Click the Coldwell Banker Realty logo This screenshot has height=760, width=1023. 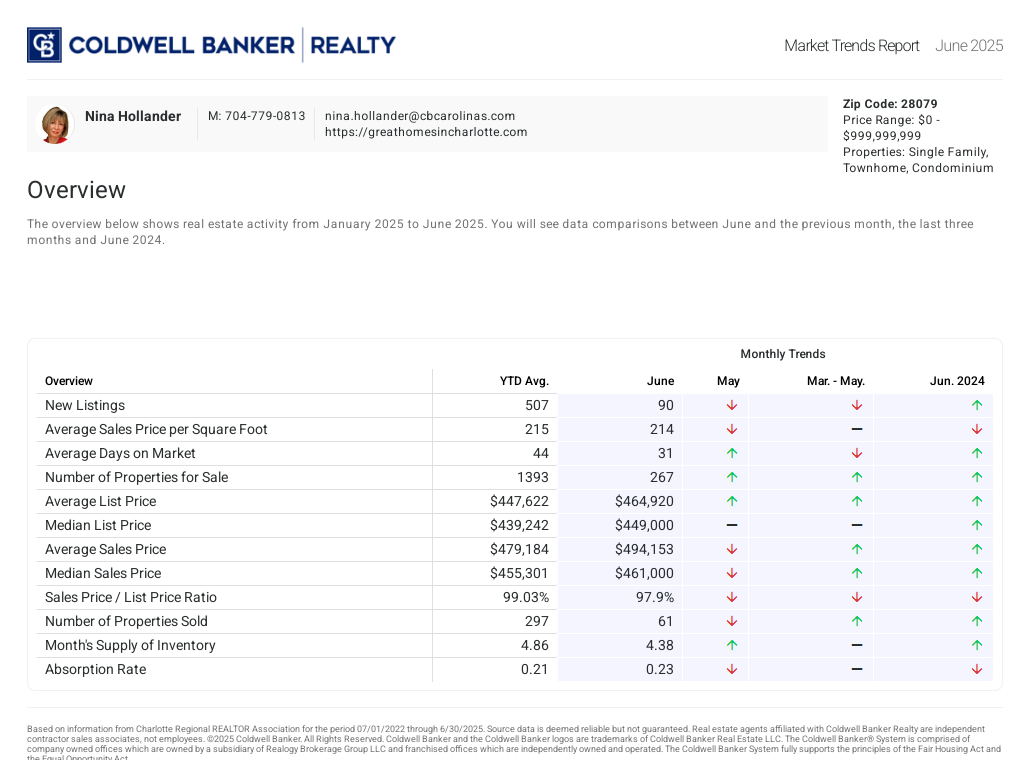point(211,45)
